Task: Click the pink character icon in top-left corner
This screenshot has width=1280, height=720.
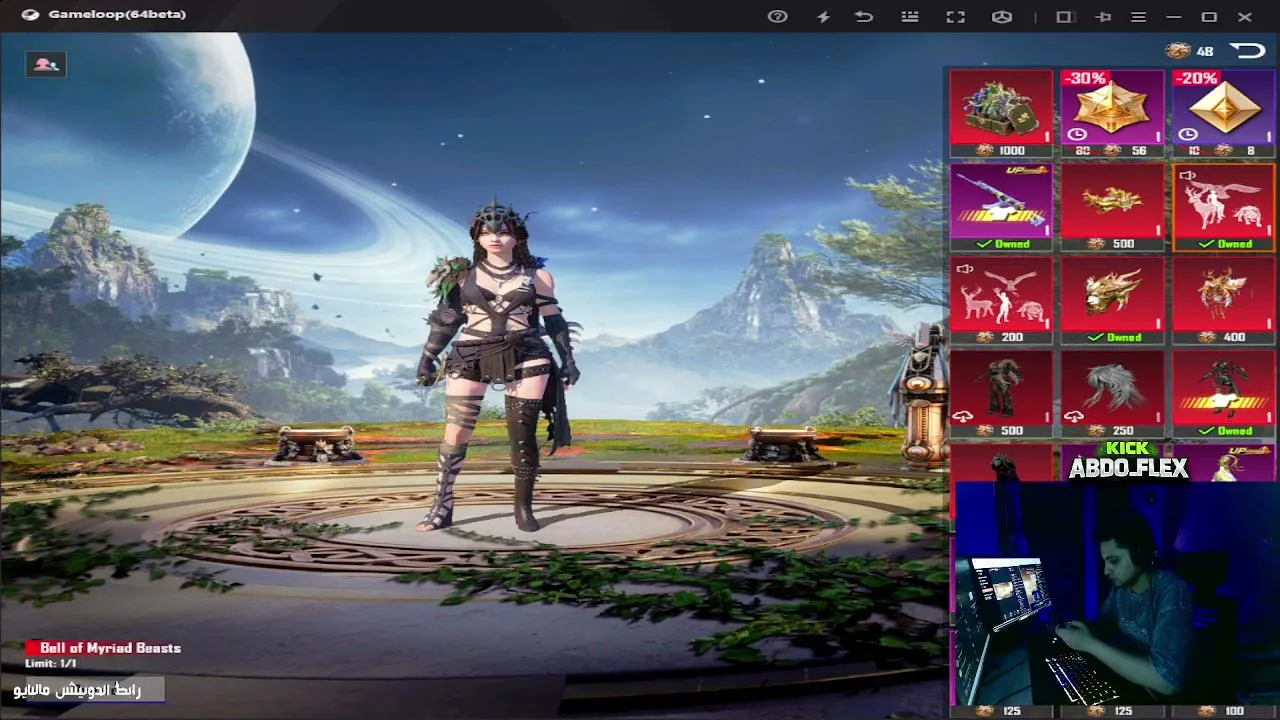Action: click(45, 64)
